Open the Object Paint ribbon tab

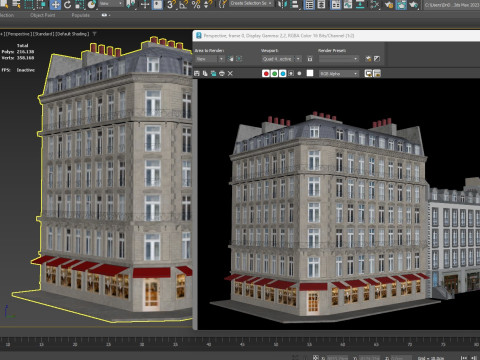[x=43, y=15]
